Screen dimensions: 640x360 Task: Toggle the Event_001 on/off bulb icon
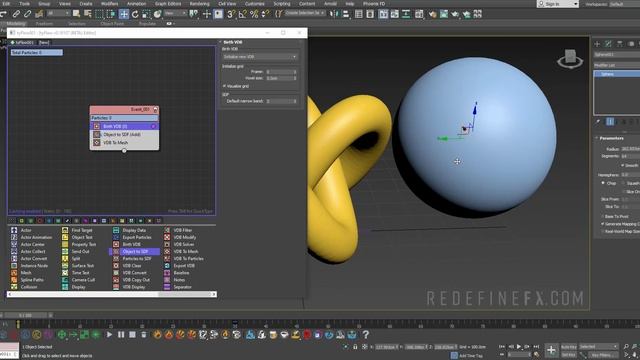coord(155,109)
